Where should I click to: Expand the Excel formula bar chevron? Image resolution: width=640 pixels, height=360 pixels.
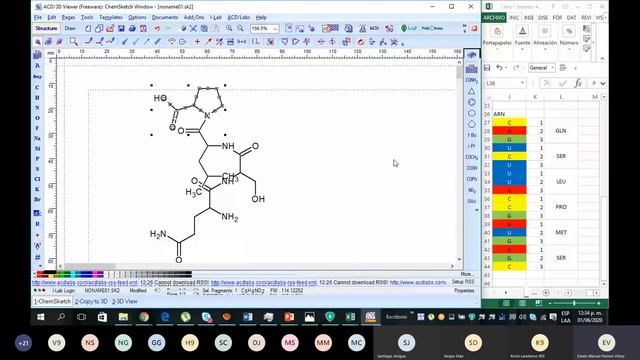(603, 83)
